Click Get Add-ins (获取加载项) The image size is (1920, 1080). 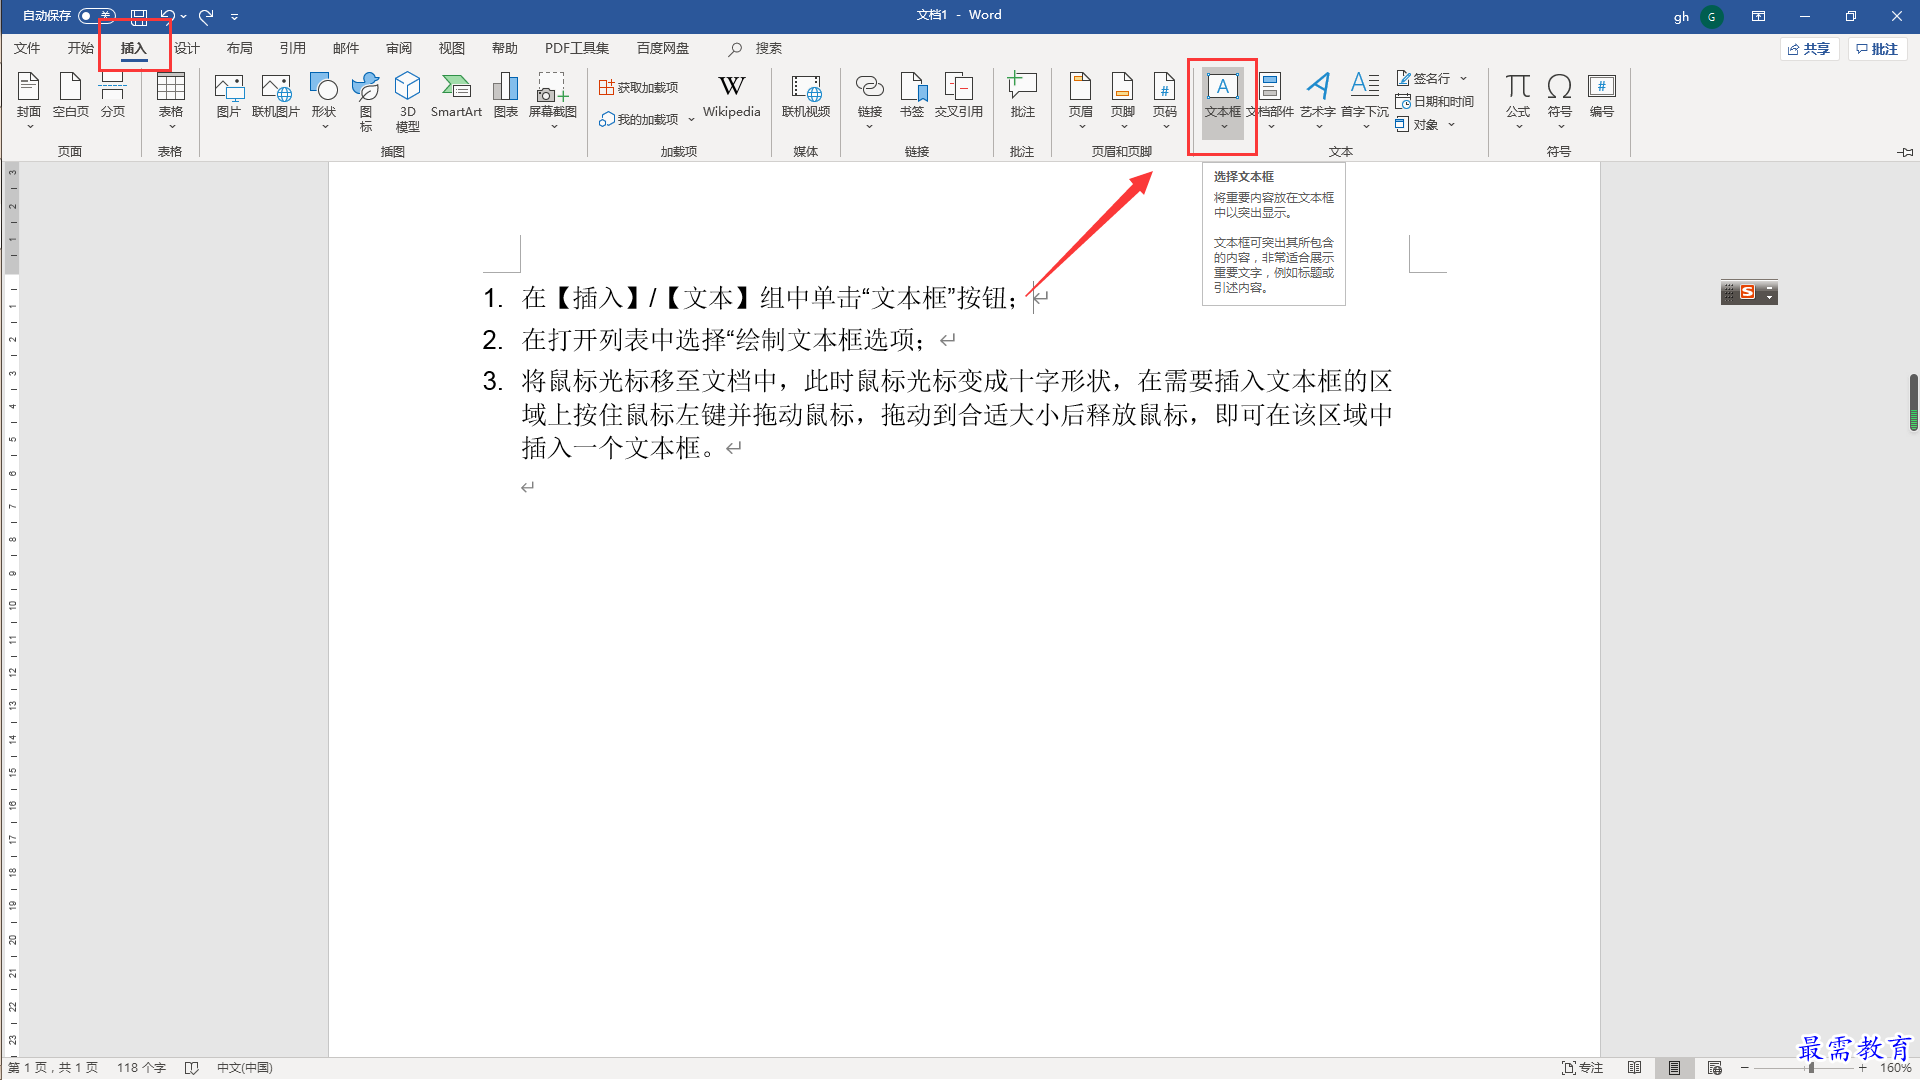coord(639,88)
